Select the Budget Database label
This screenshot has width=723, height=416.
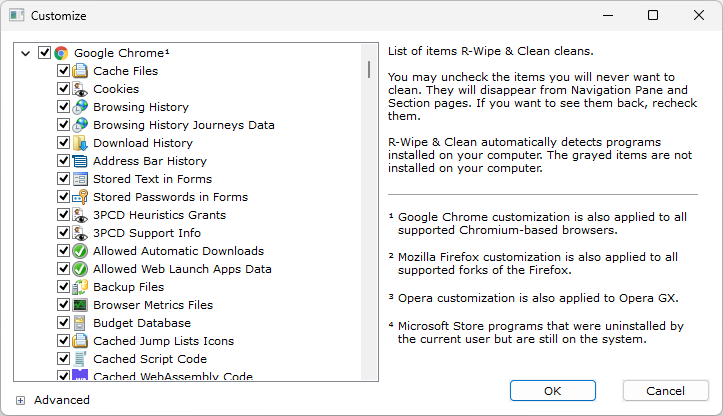click(x=142, y=323)
